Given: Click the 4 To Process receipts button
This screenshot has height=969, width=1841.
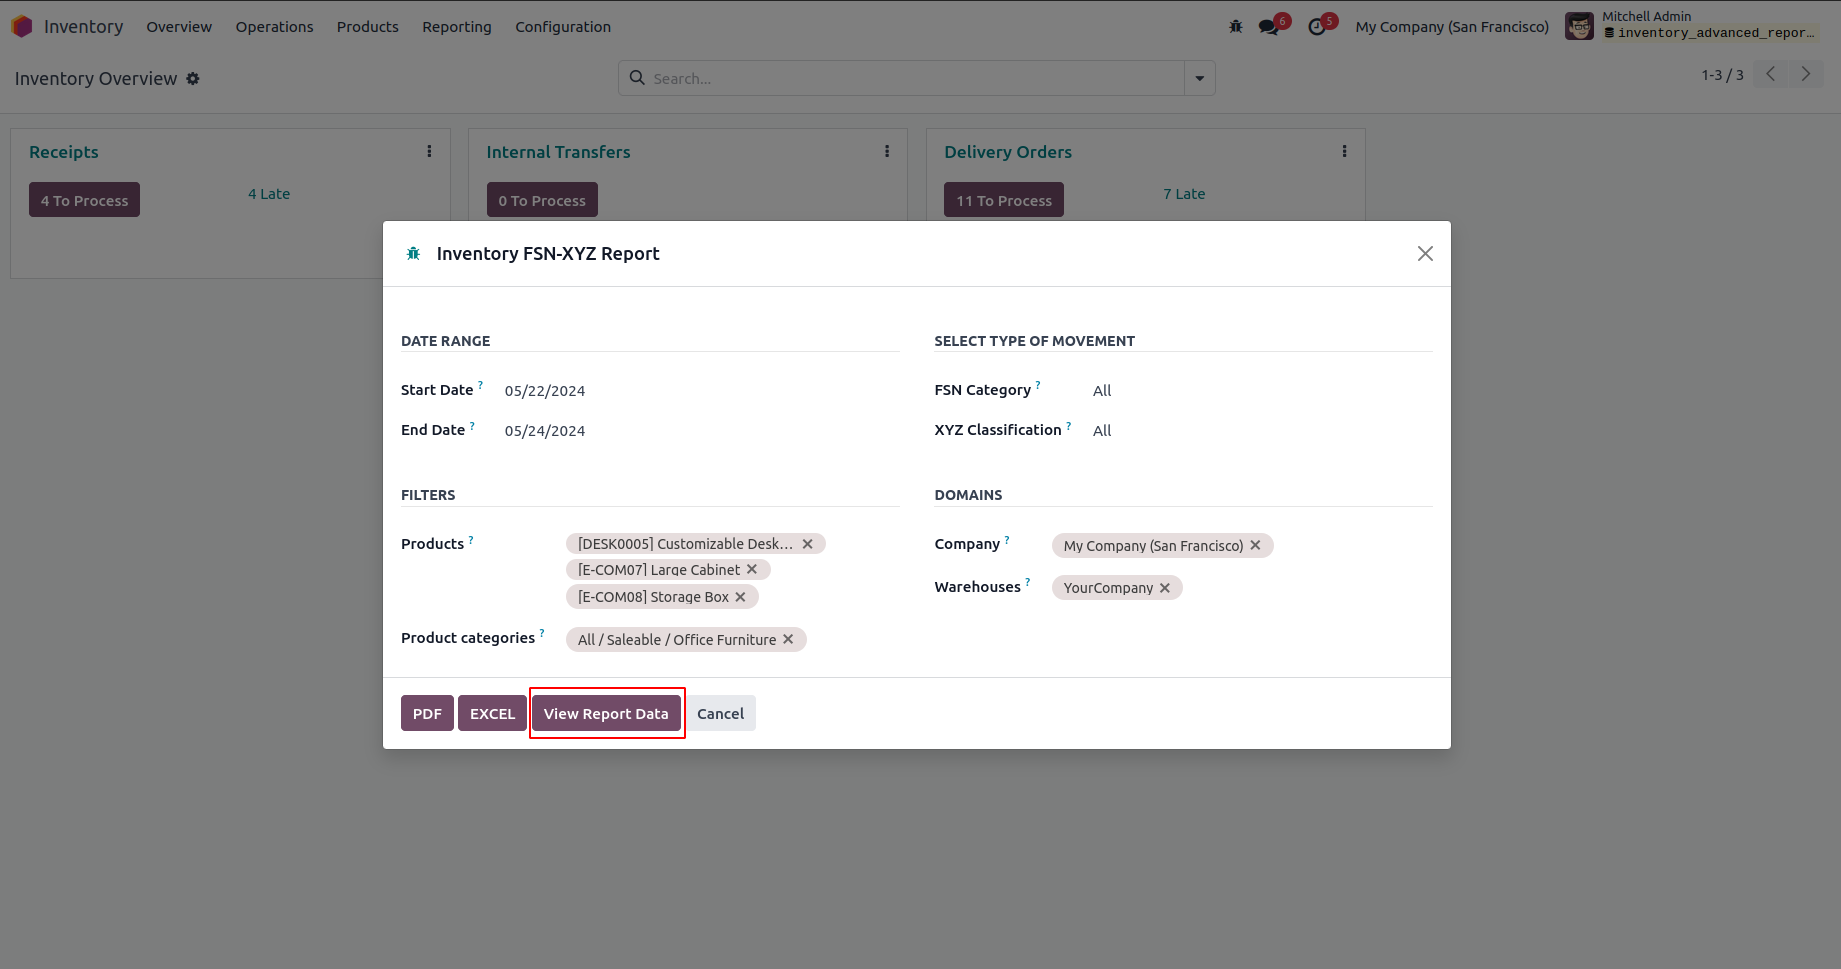Looking at the screenshot, I should click(x=85, y=200).
